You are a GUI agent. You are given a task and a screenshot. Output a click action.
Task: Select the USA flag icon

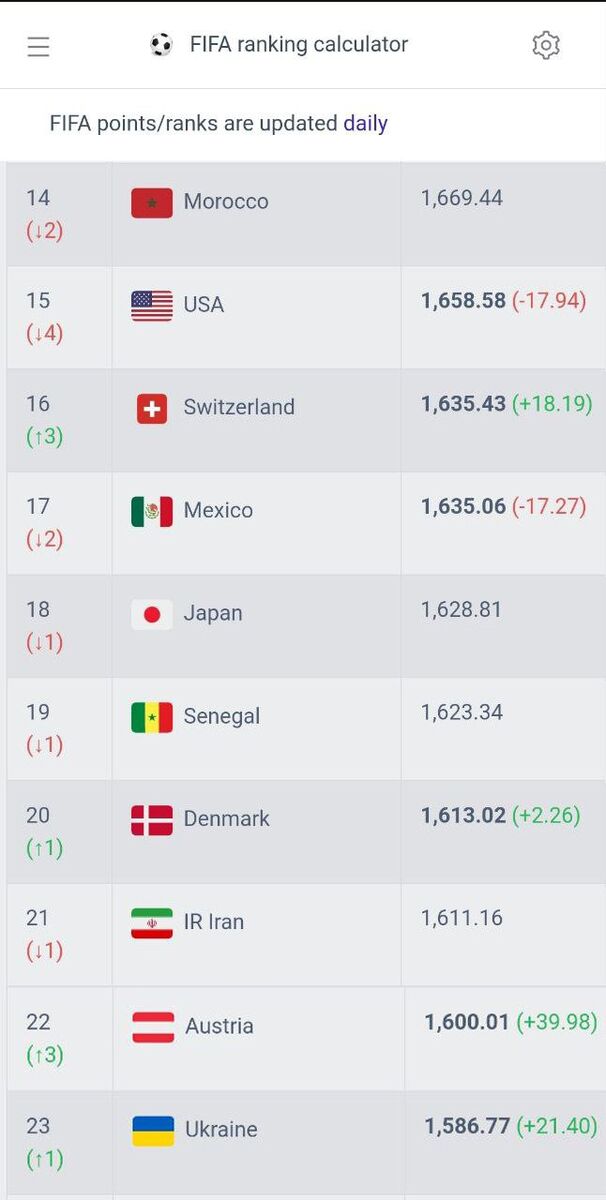point(151,304)
